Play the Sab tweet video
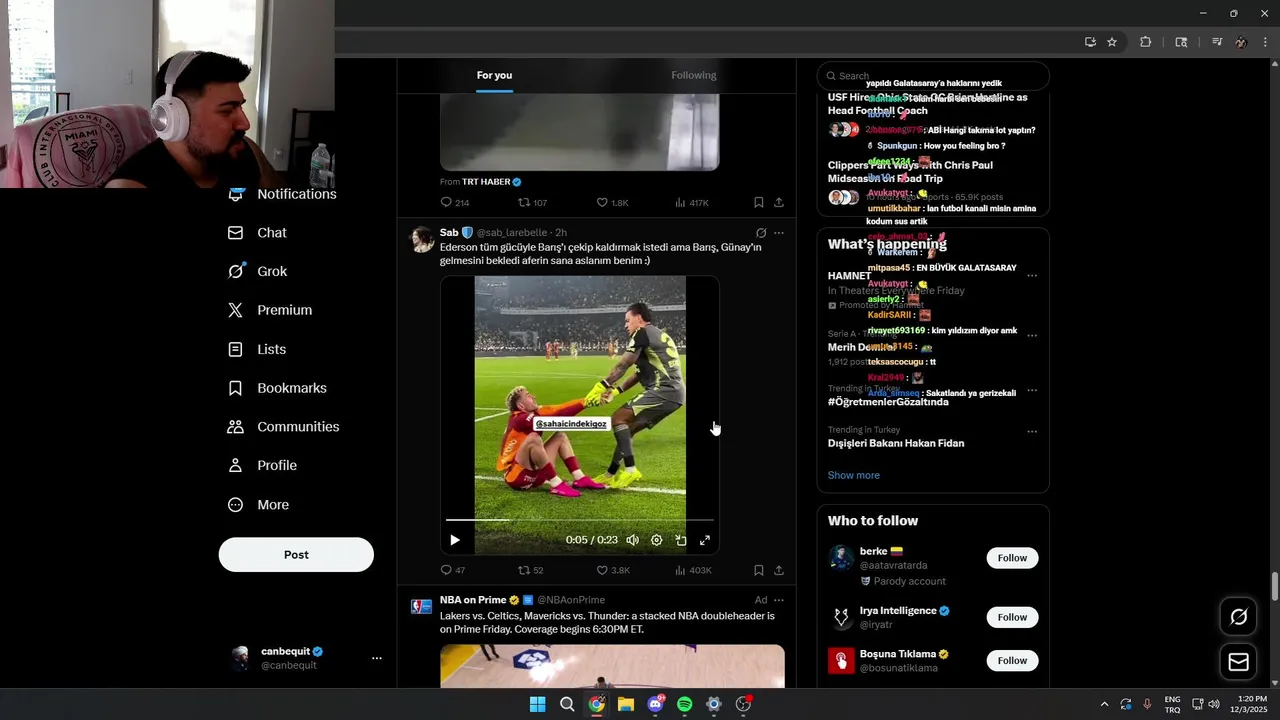This screenshot has height=720, width=1280. click(x=455, y=540)
